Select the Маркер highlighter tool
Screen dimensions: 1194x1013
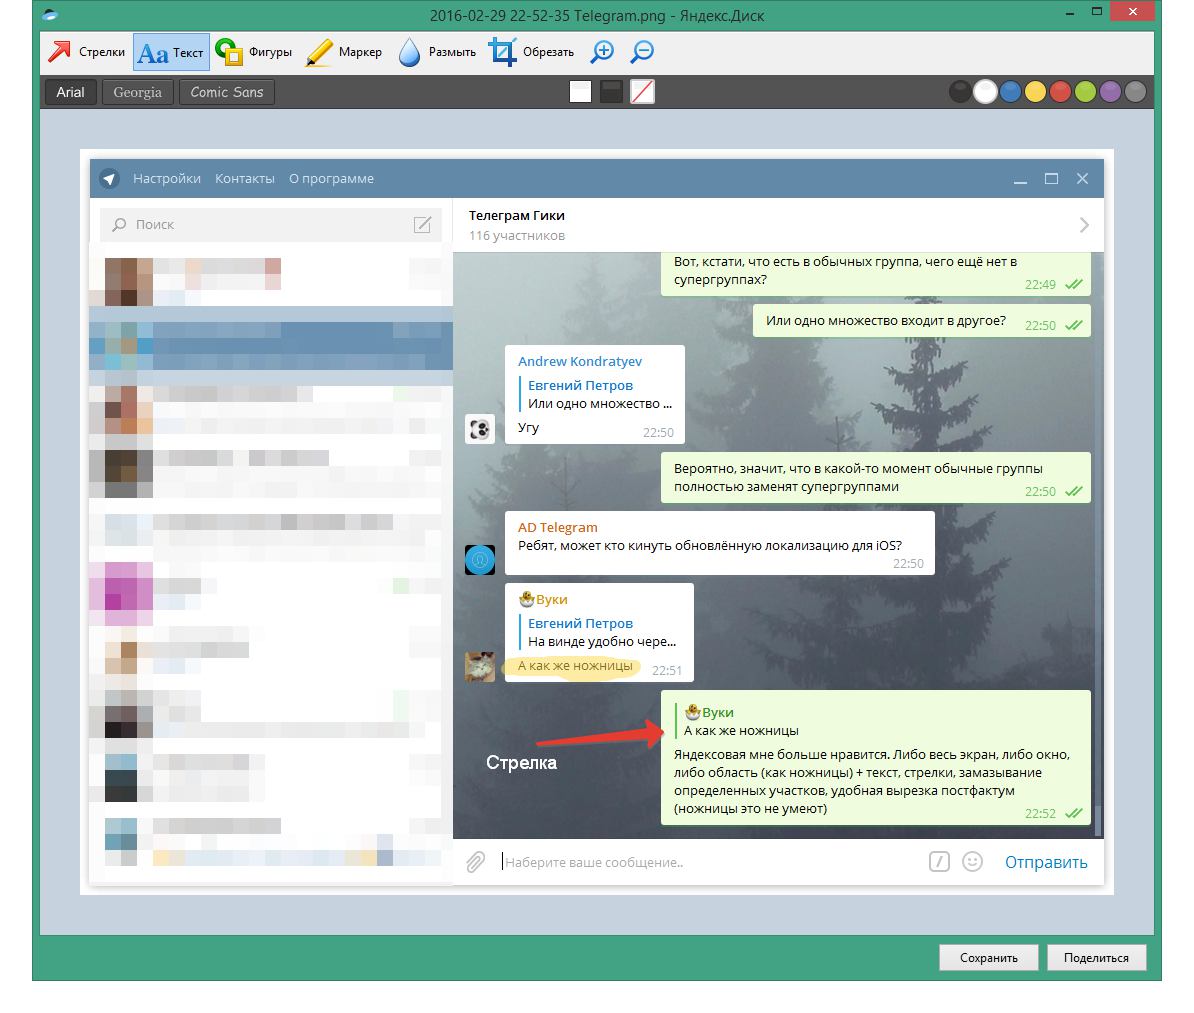(x=343, y=52)
